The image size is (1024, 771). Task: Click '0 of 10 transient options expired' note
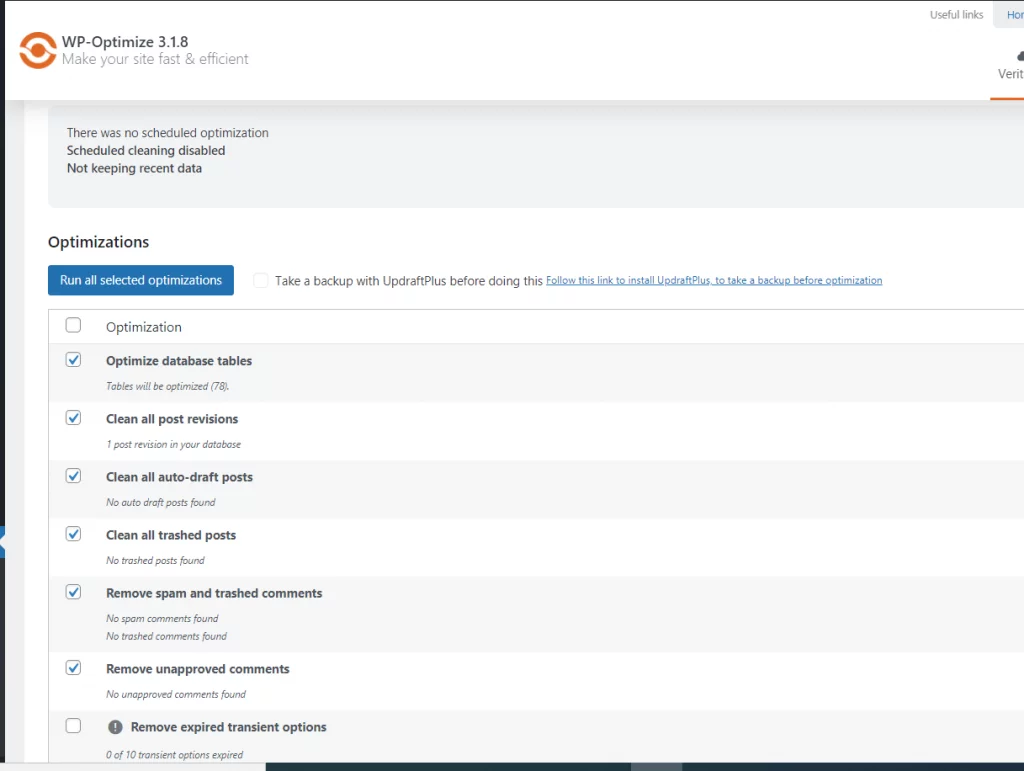[174, 755]
